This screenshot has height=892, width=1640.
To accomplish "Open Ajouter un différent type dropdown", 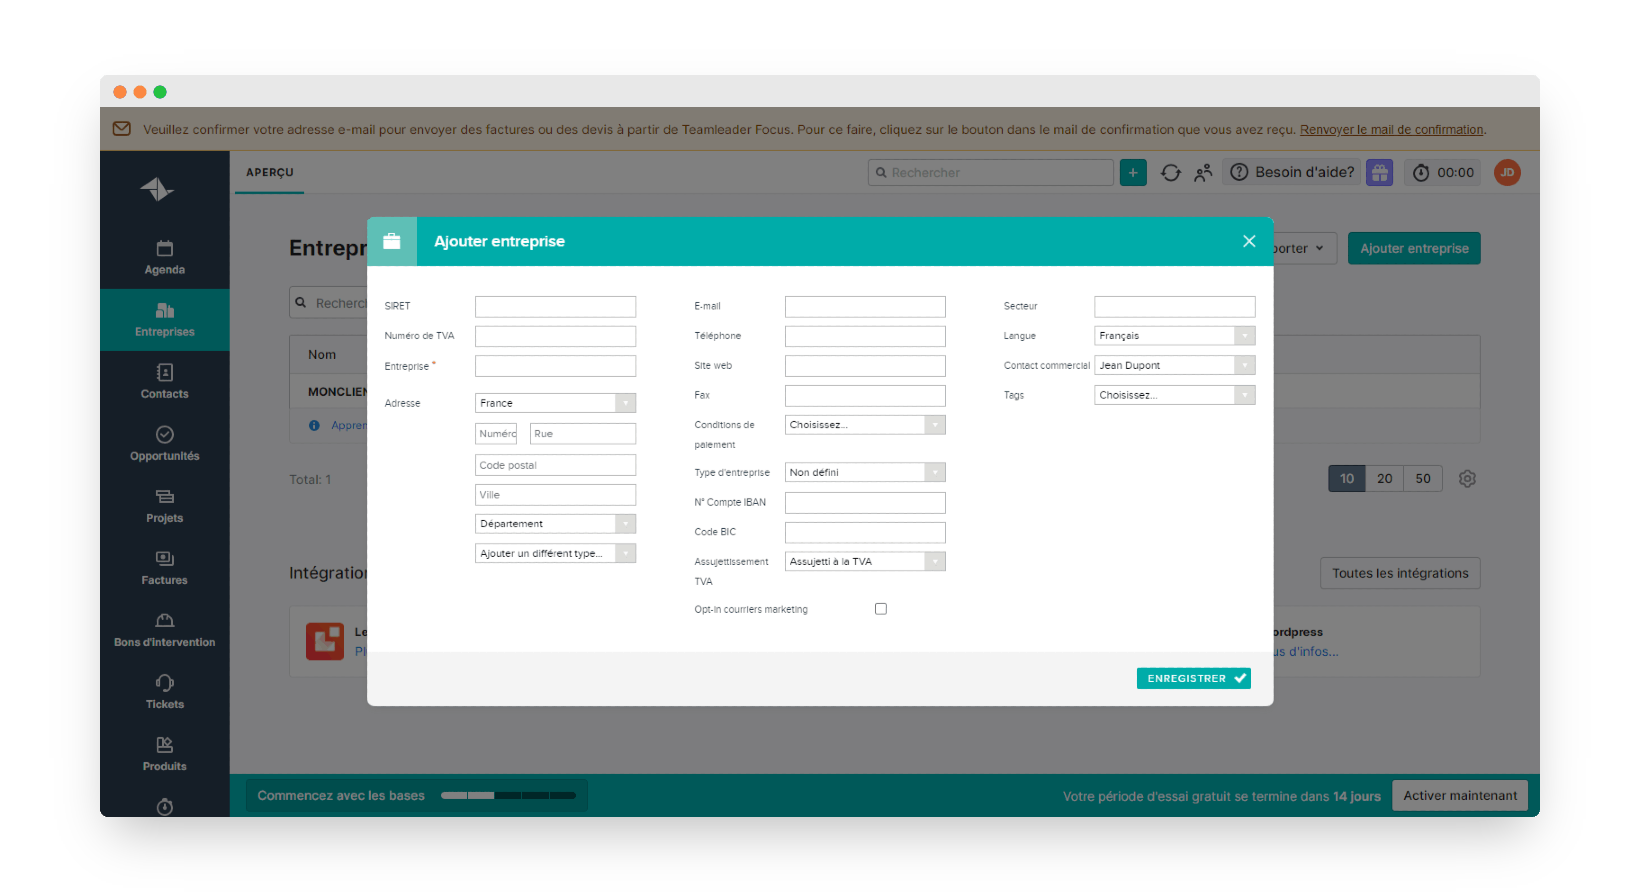I will 555,553.
